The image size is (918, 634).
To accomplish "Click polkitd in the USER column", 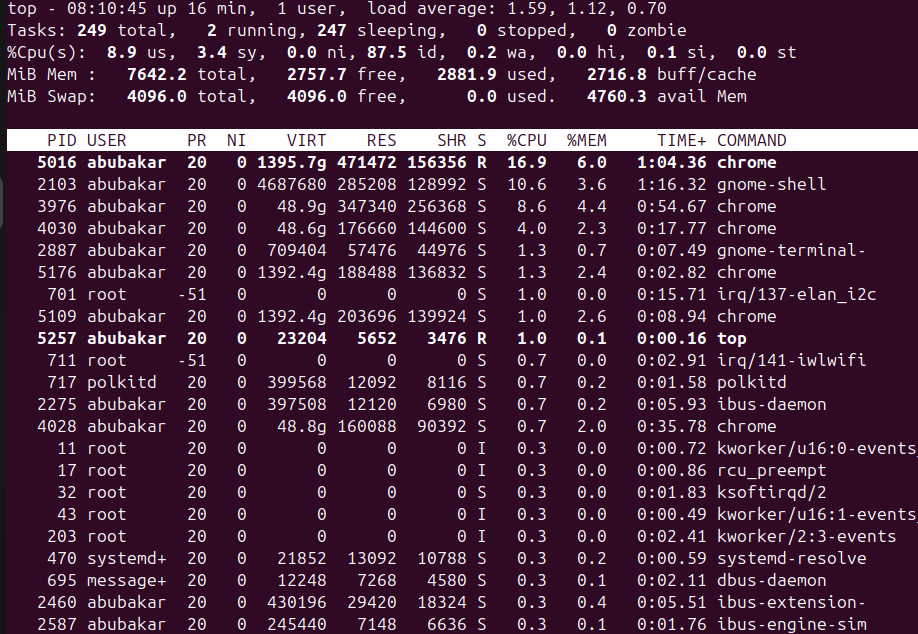I will coord(122,382).
